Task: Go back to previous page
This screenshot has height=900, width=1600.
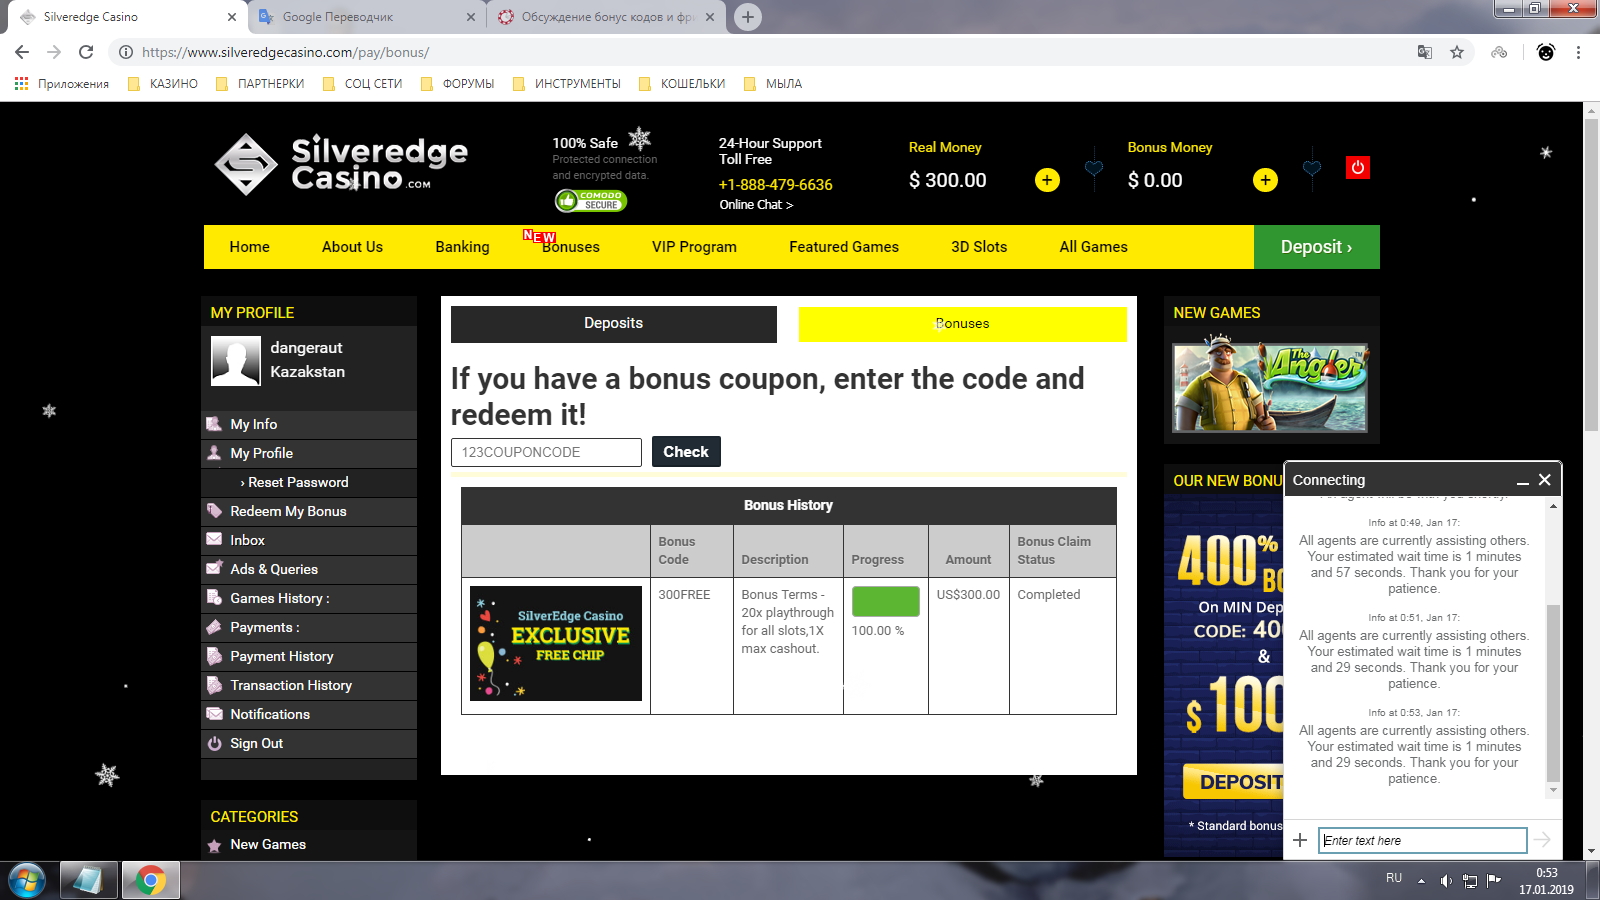Action: pos(22,52)
